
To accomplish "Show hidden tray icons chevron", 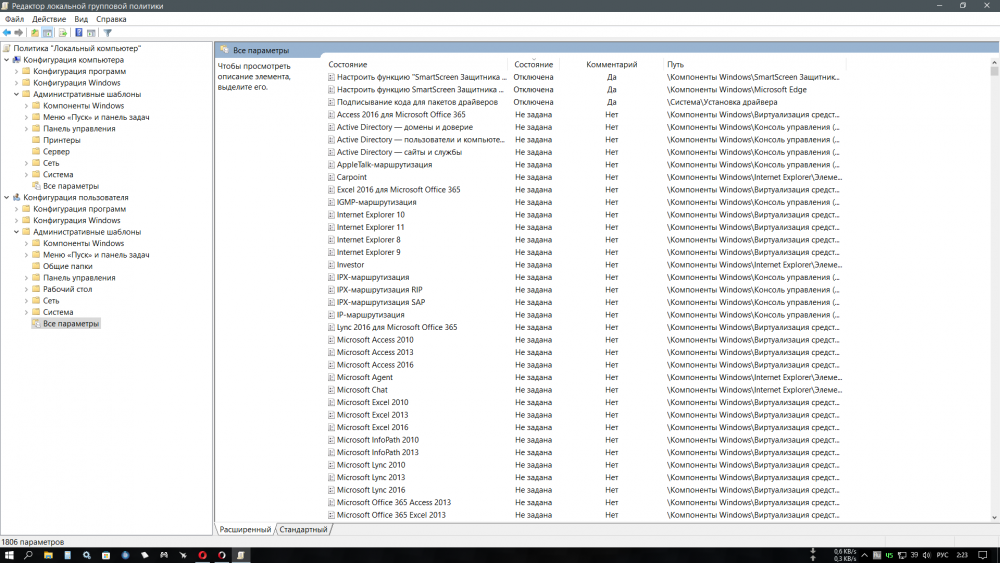I will (864, 555).
